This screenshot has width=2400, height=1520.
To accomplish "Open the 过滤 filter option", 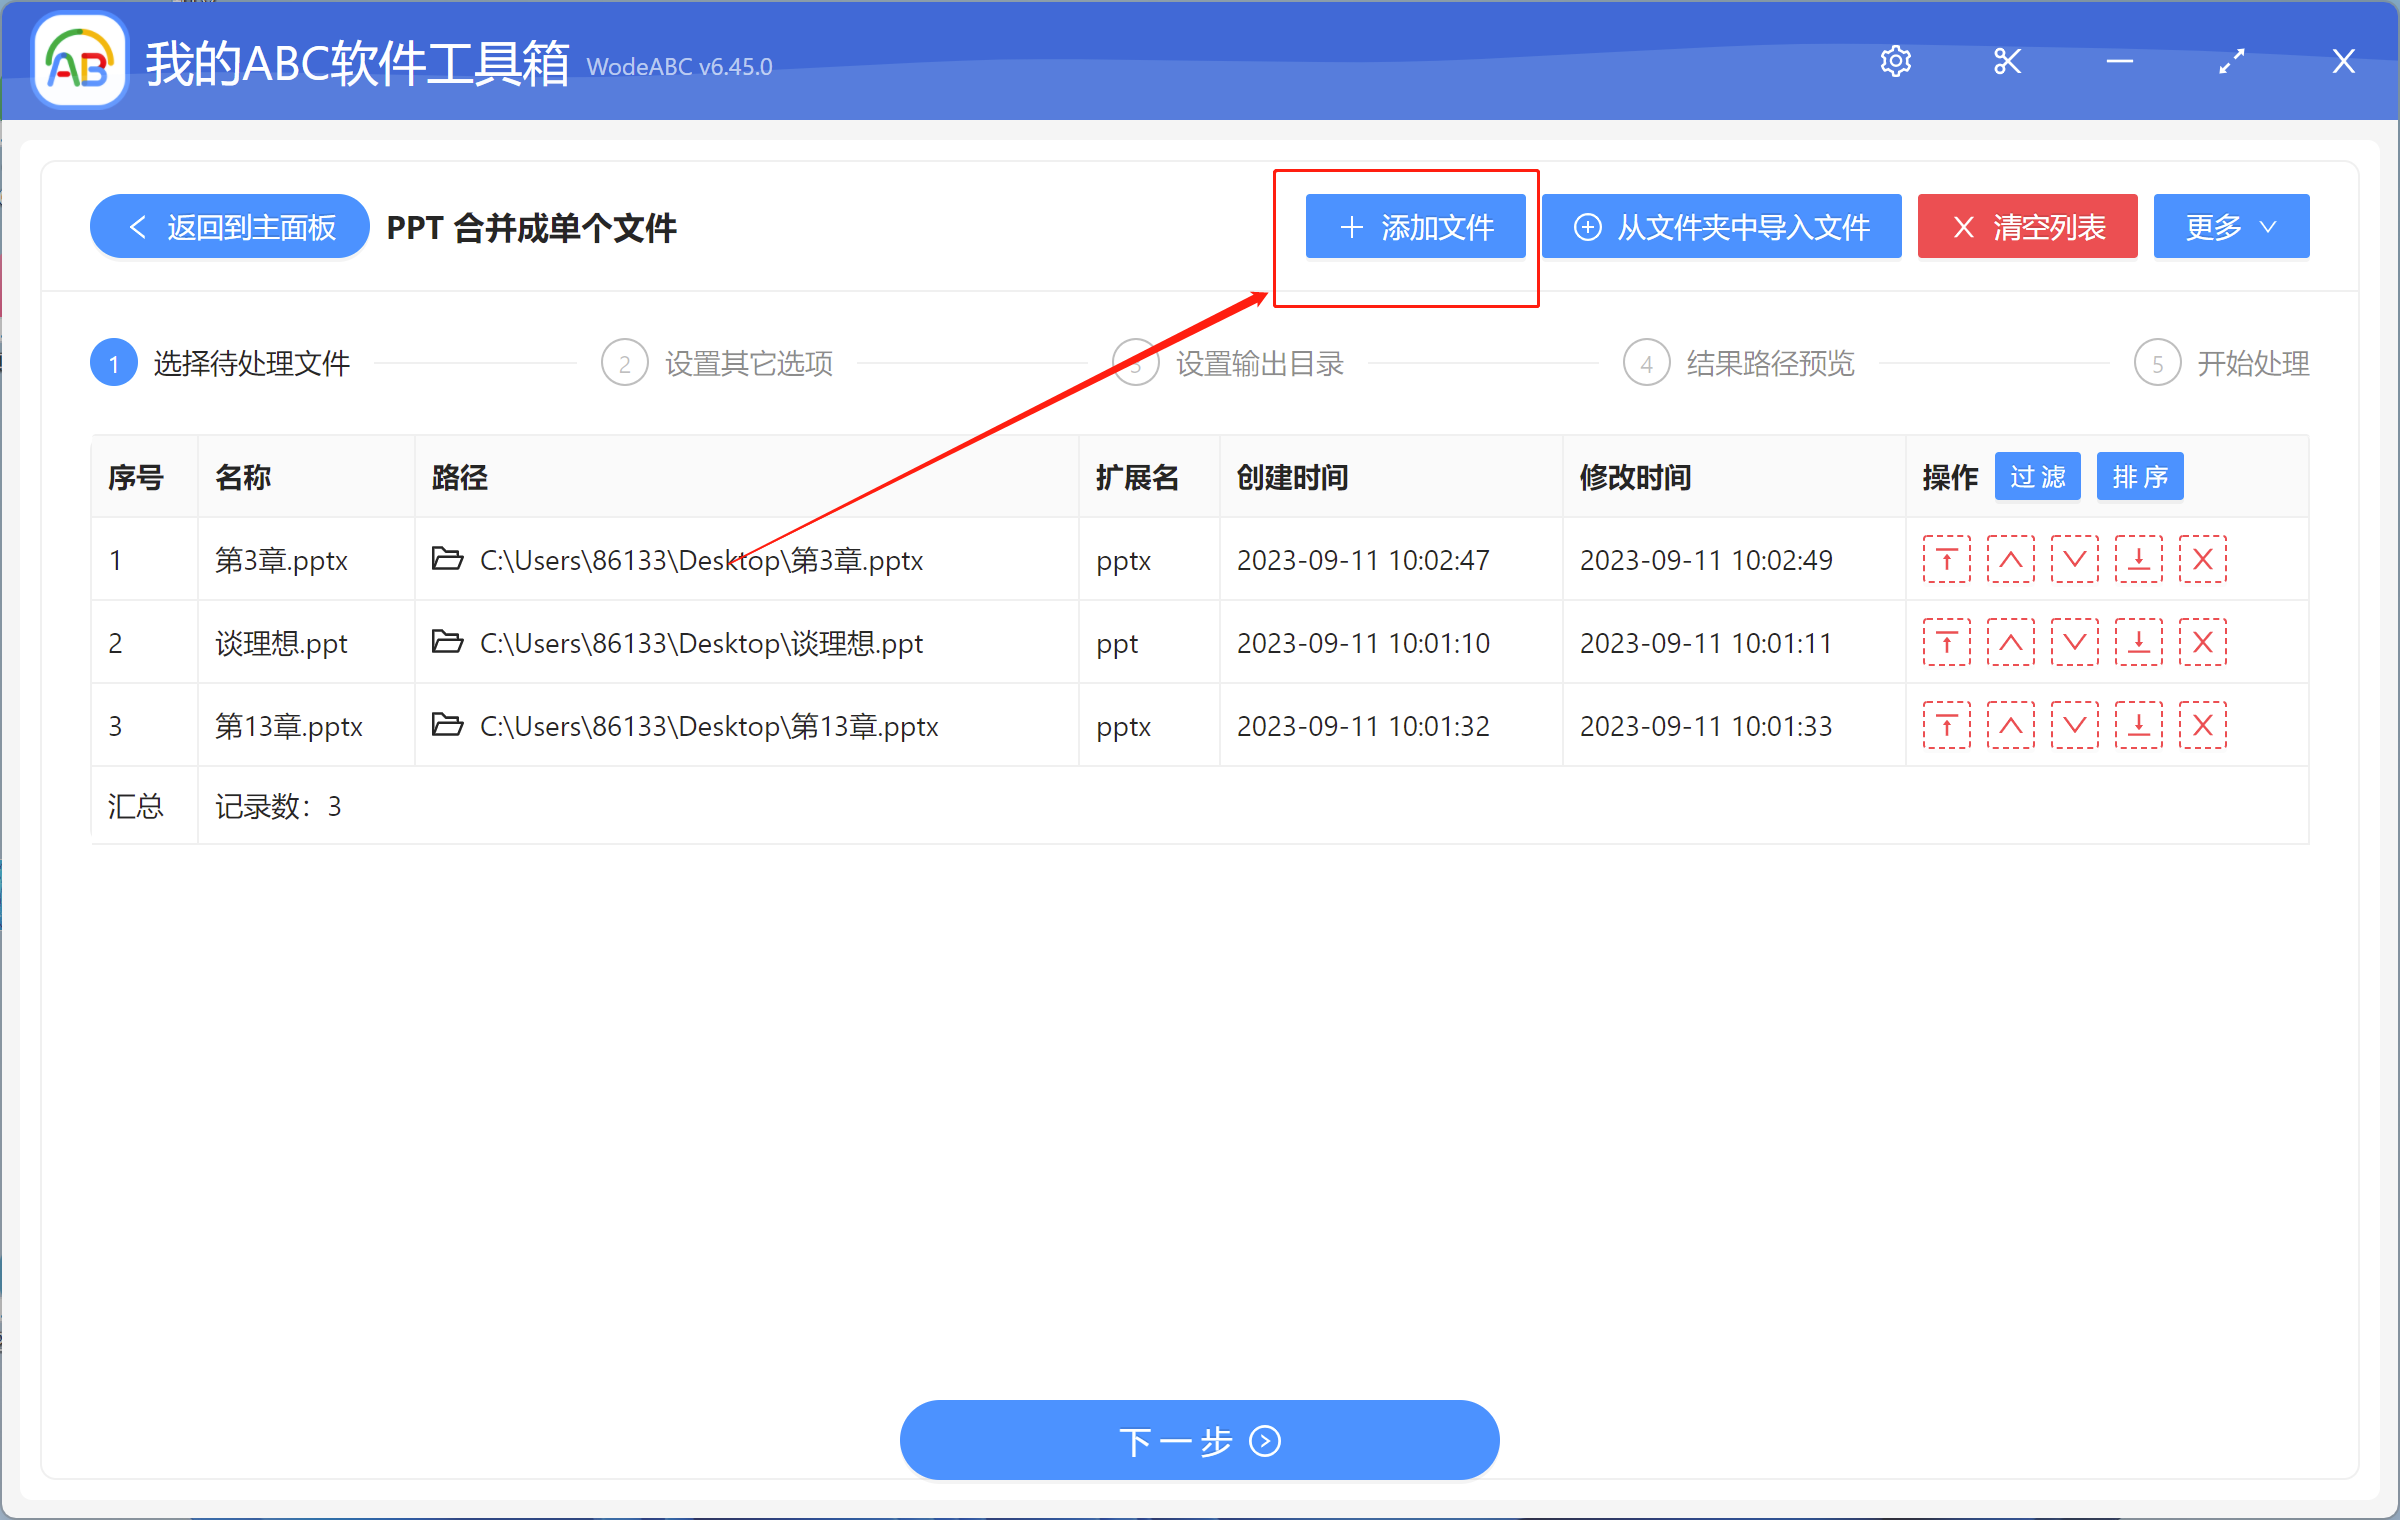I will (x=2036, y=477).
